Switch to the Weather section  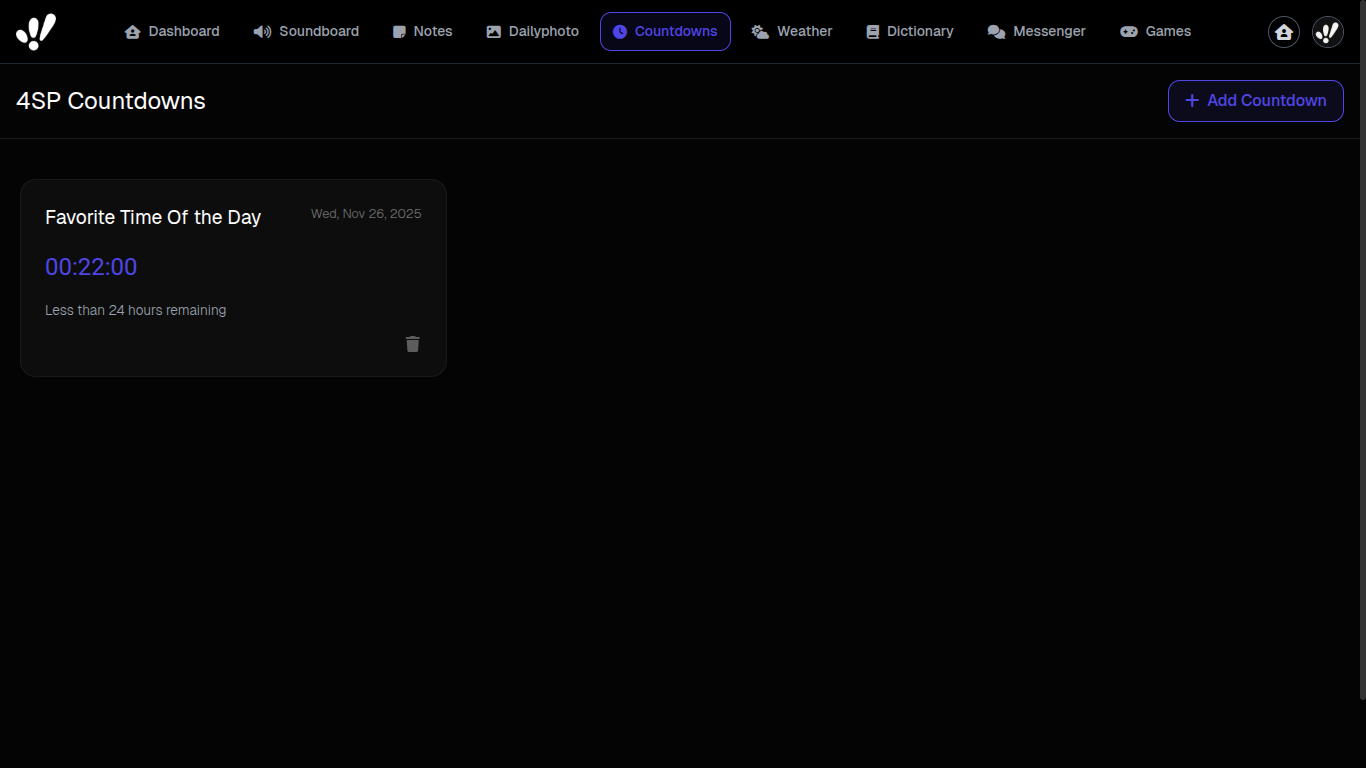point(792,31)
